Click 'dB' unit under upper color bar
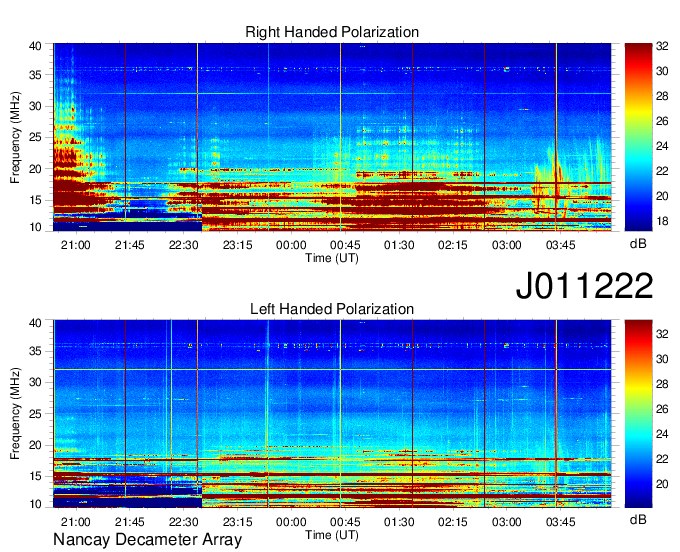This screenshot has width=680, height=552. point(638,244)
